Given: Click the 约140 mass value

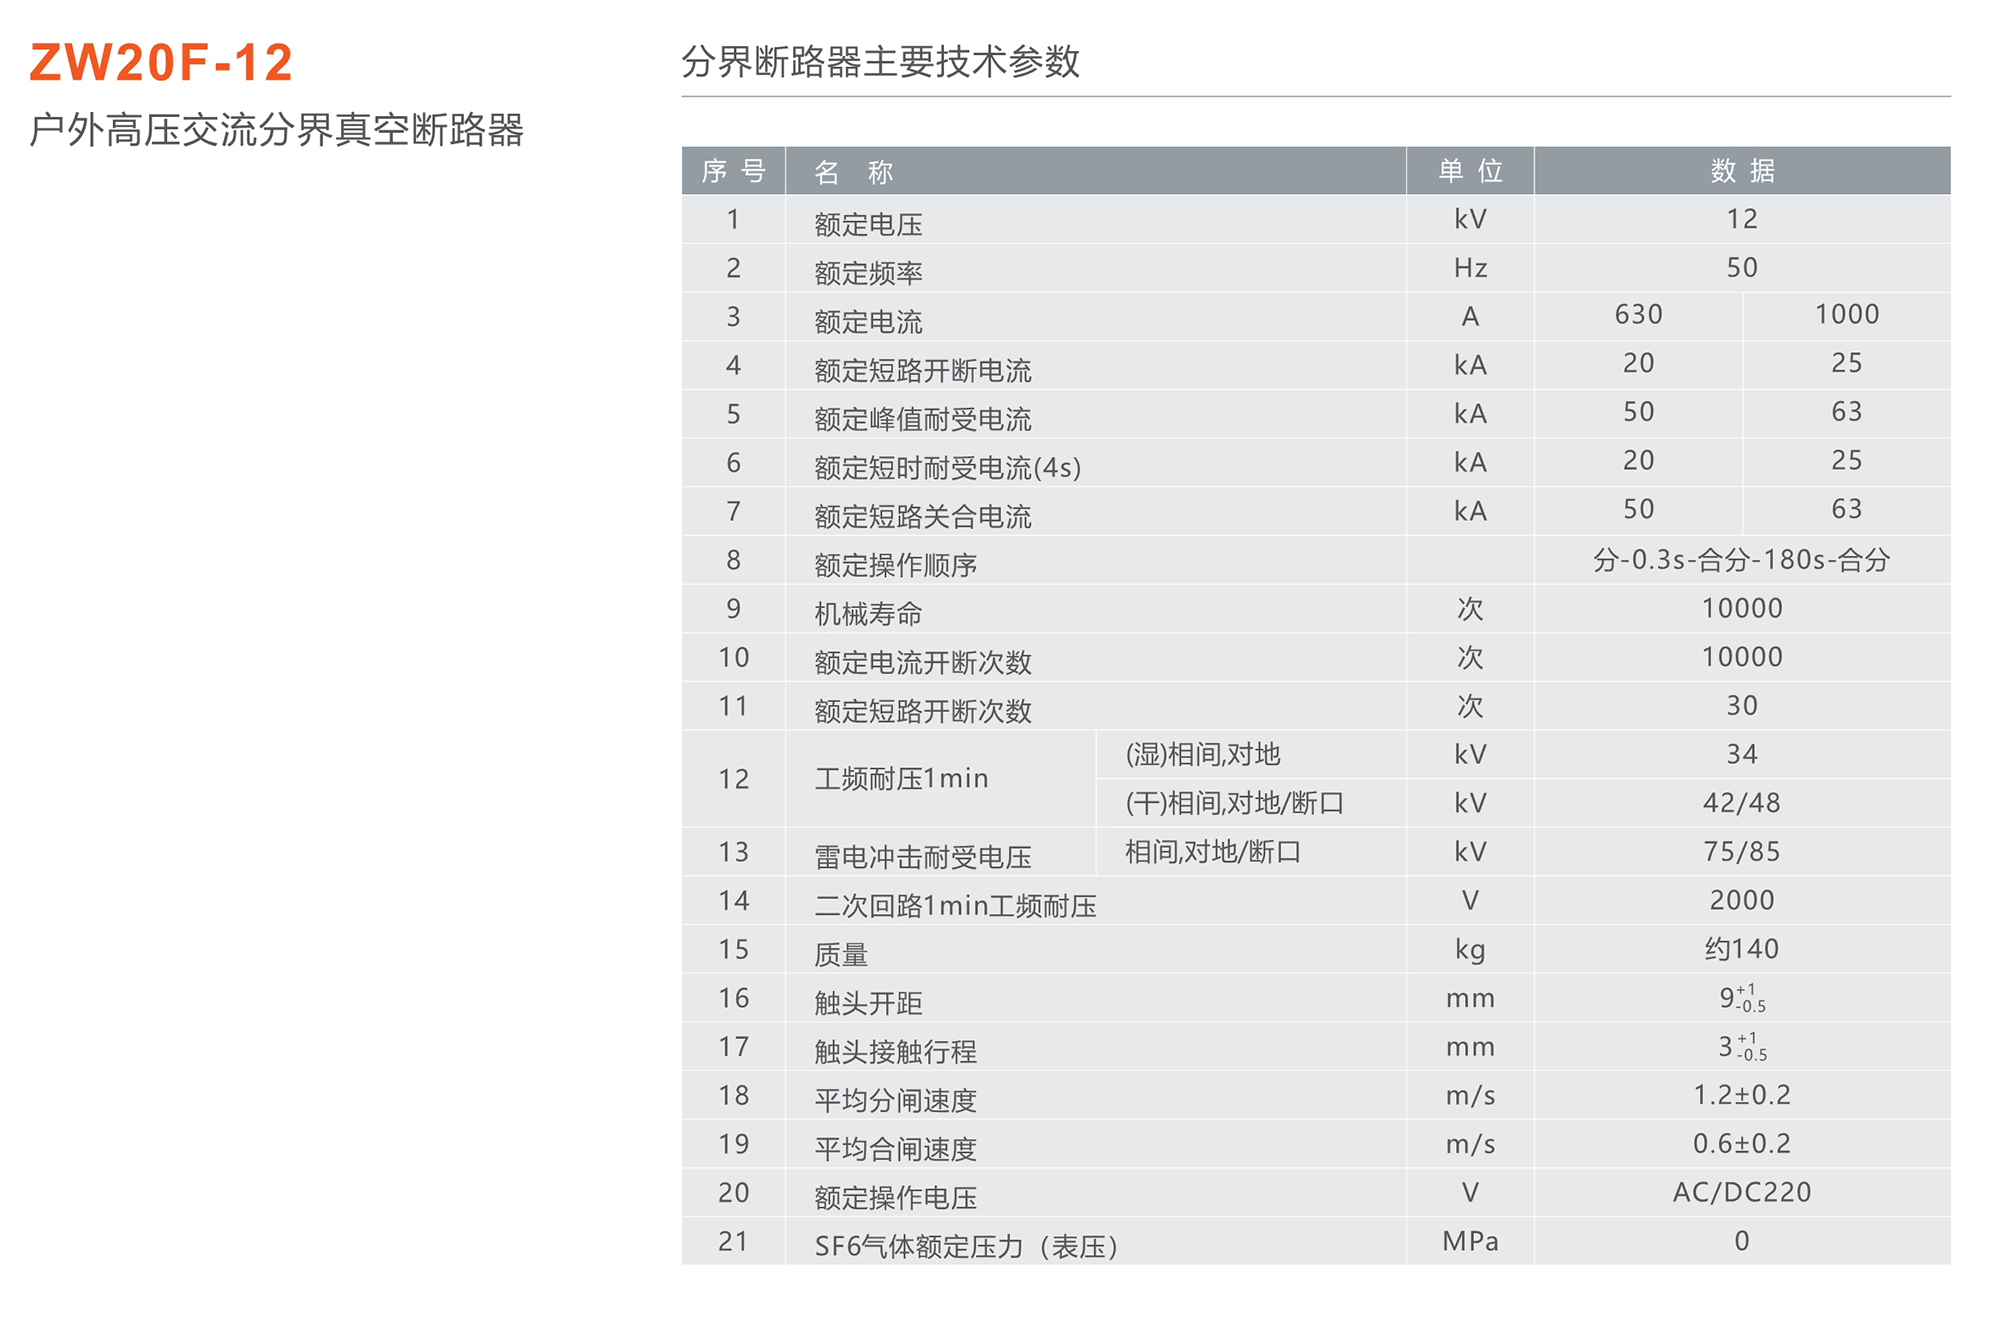Looking at the screenshot, I should [1743, 947].
